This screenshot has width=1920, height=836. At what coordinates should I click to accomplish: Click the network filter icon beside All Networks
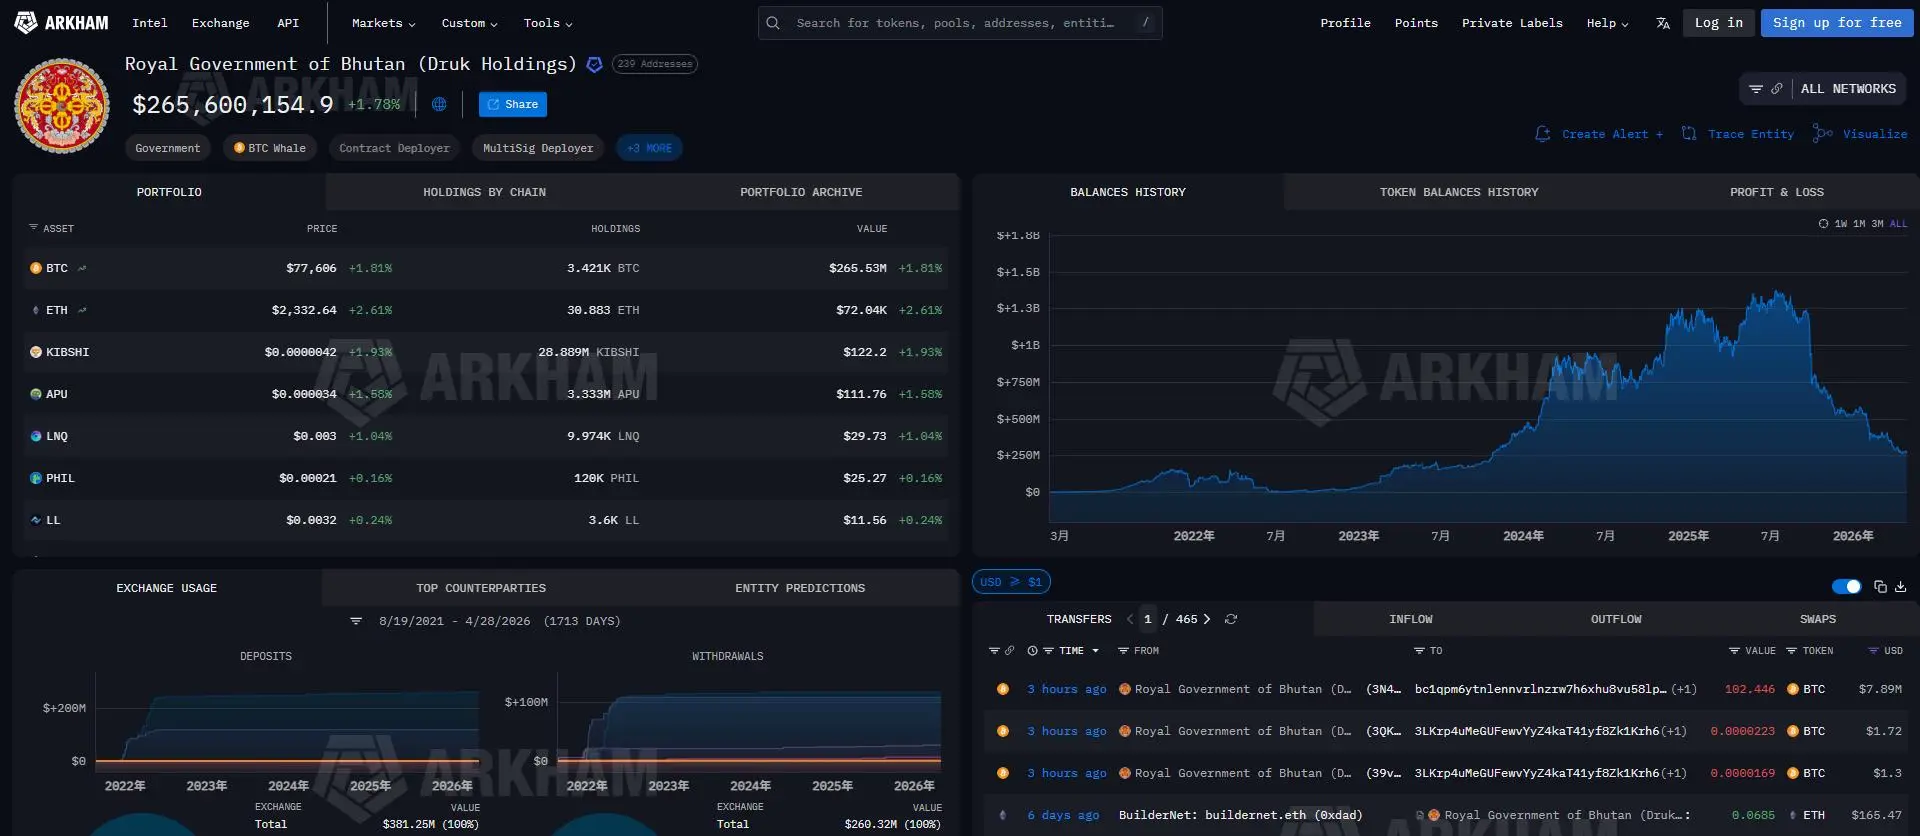(1755, 89)
